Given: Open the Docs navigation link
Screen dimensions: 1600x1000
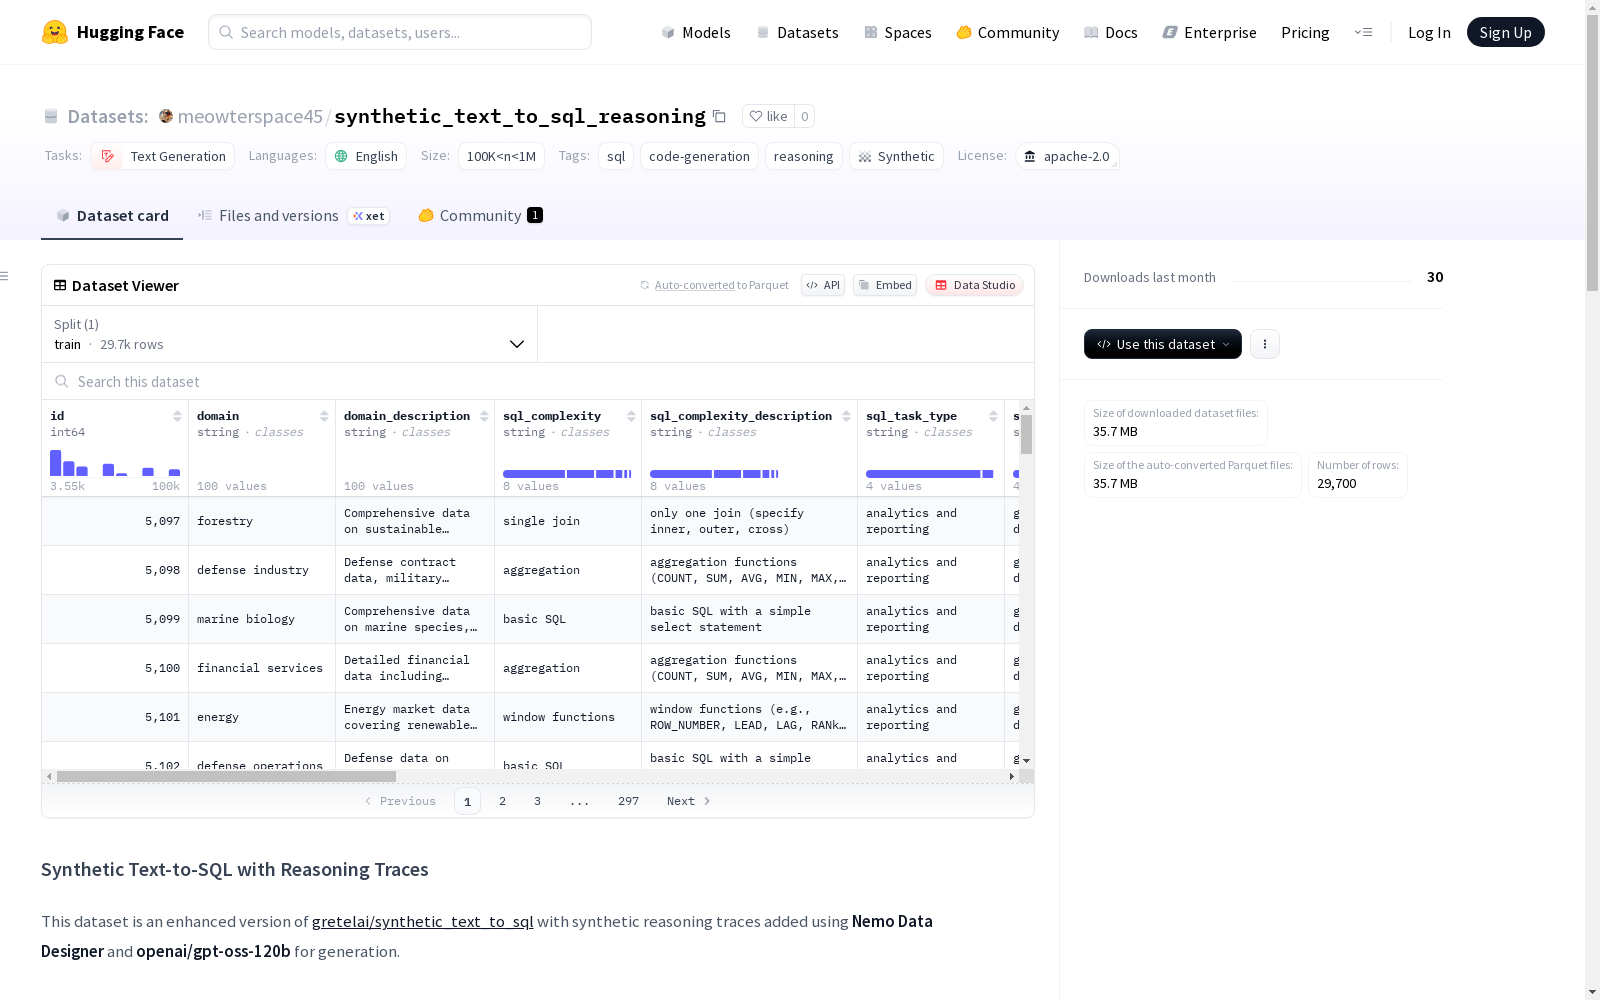Looking at the screenshot, I should click(x=1111, y=32).
